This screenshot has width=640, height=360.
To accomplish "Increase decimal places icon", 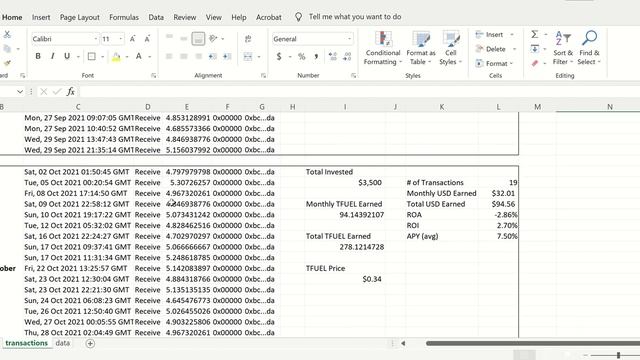I will click(x=333, y=56).
